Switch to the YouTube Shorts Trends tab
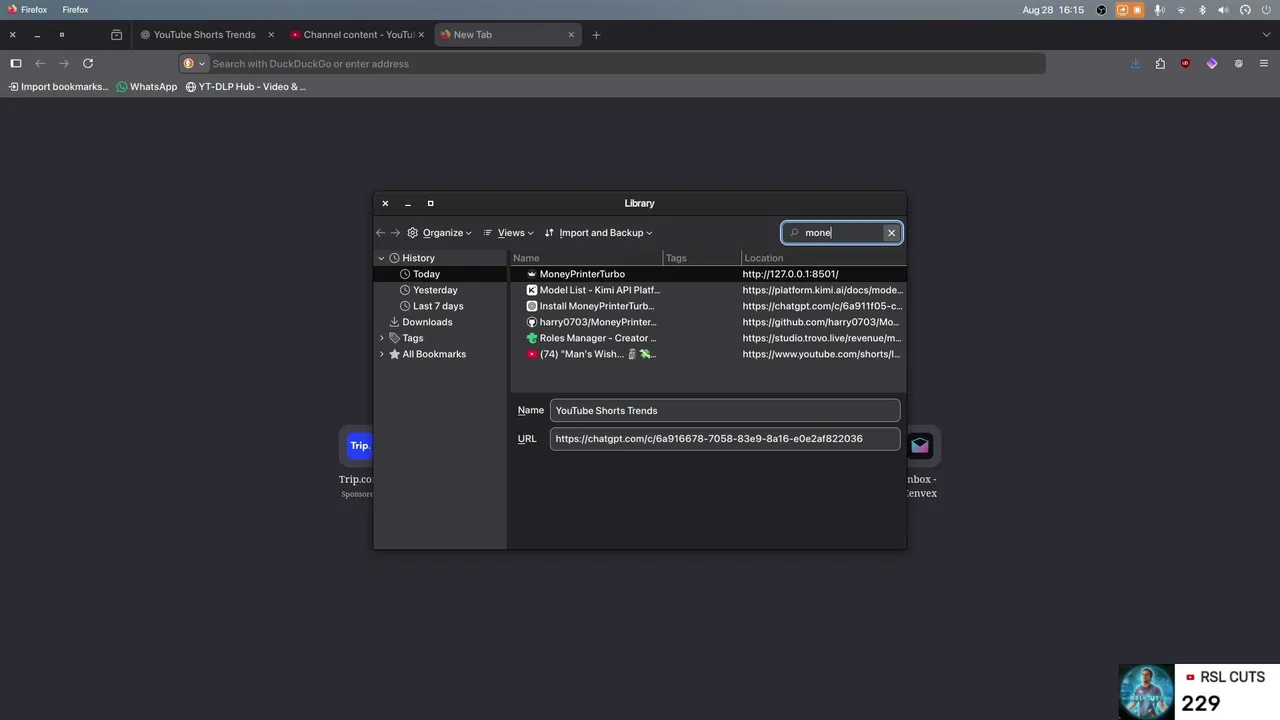 point(205,35)
